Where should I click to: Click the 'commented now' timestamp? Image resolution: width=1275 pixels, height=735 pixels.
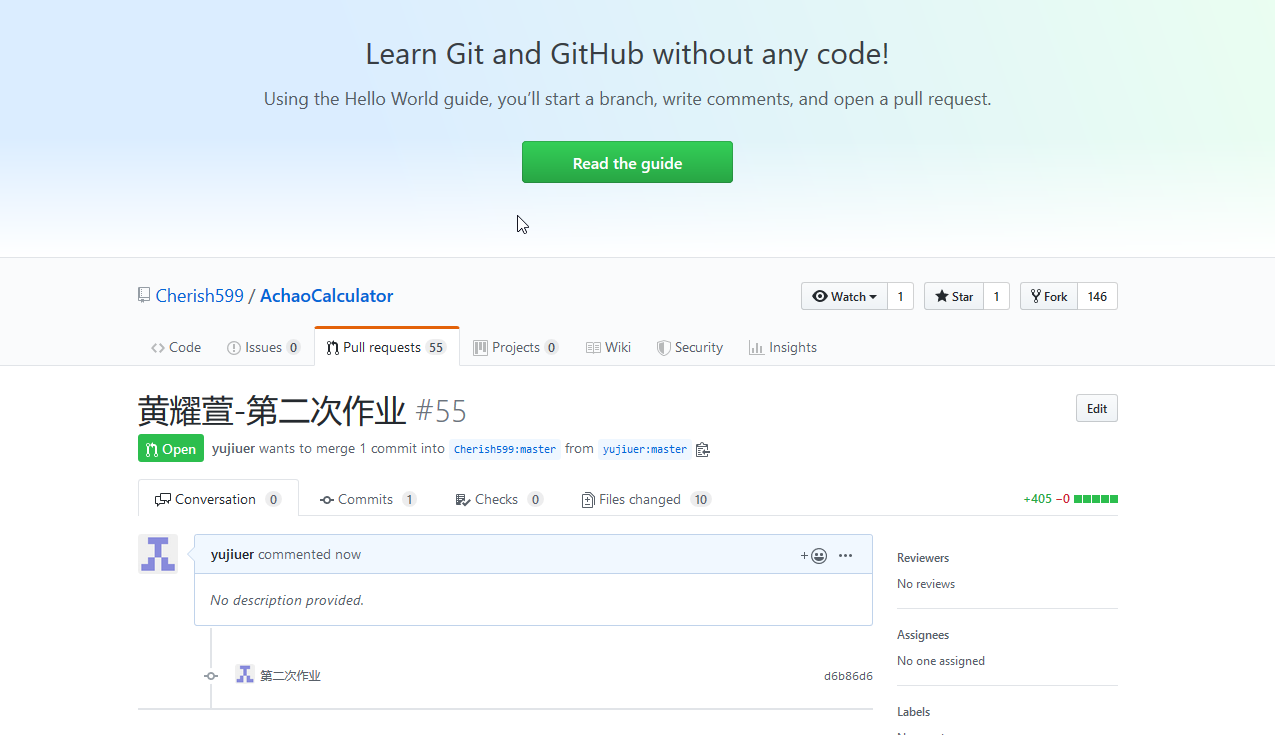pos(309,554)
